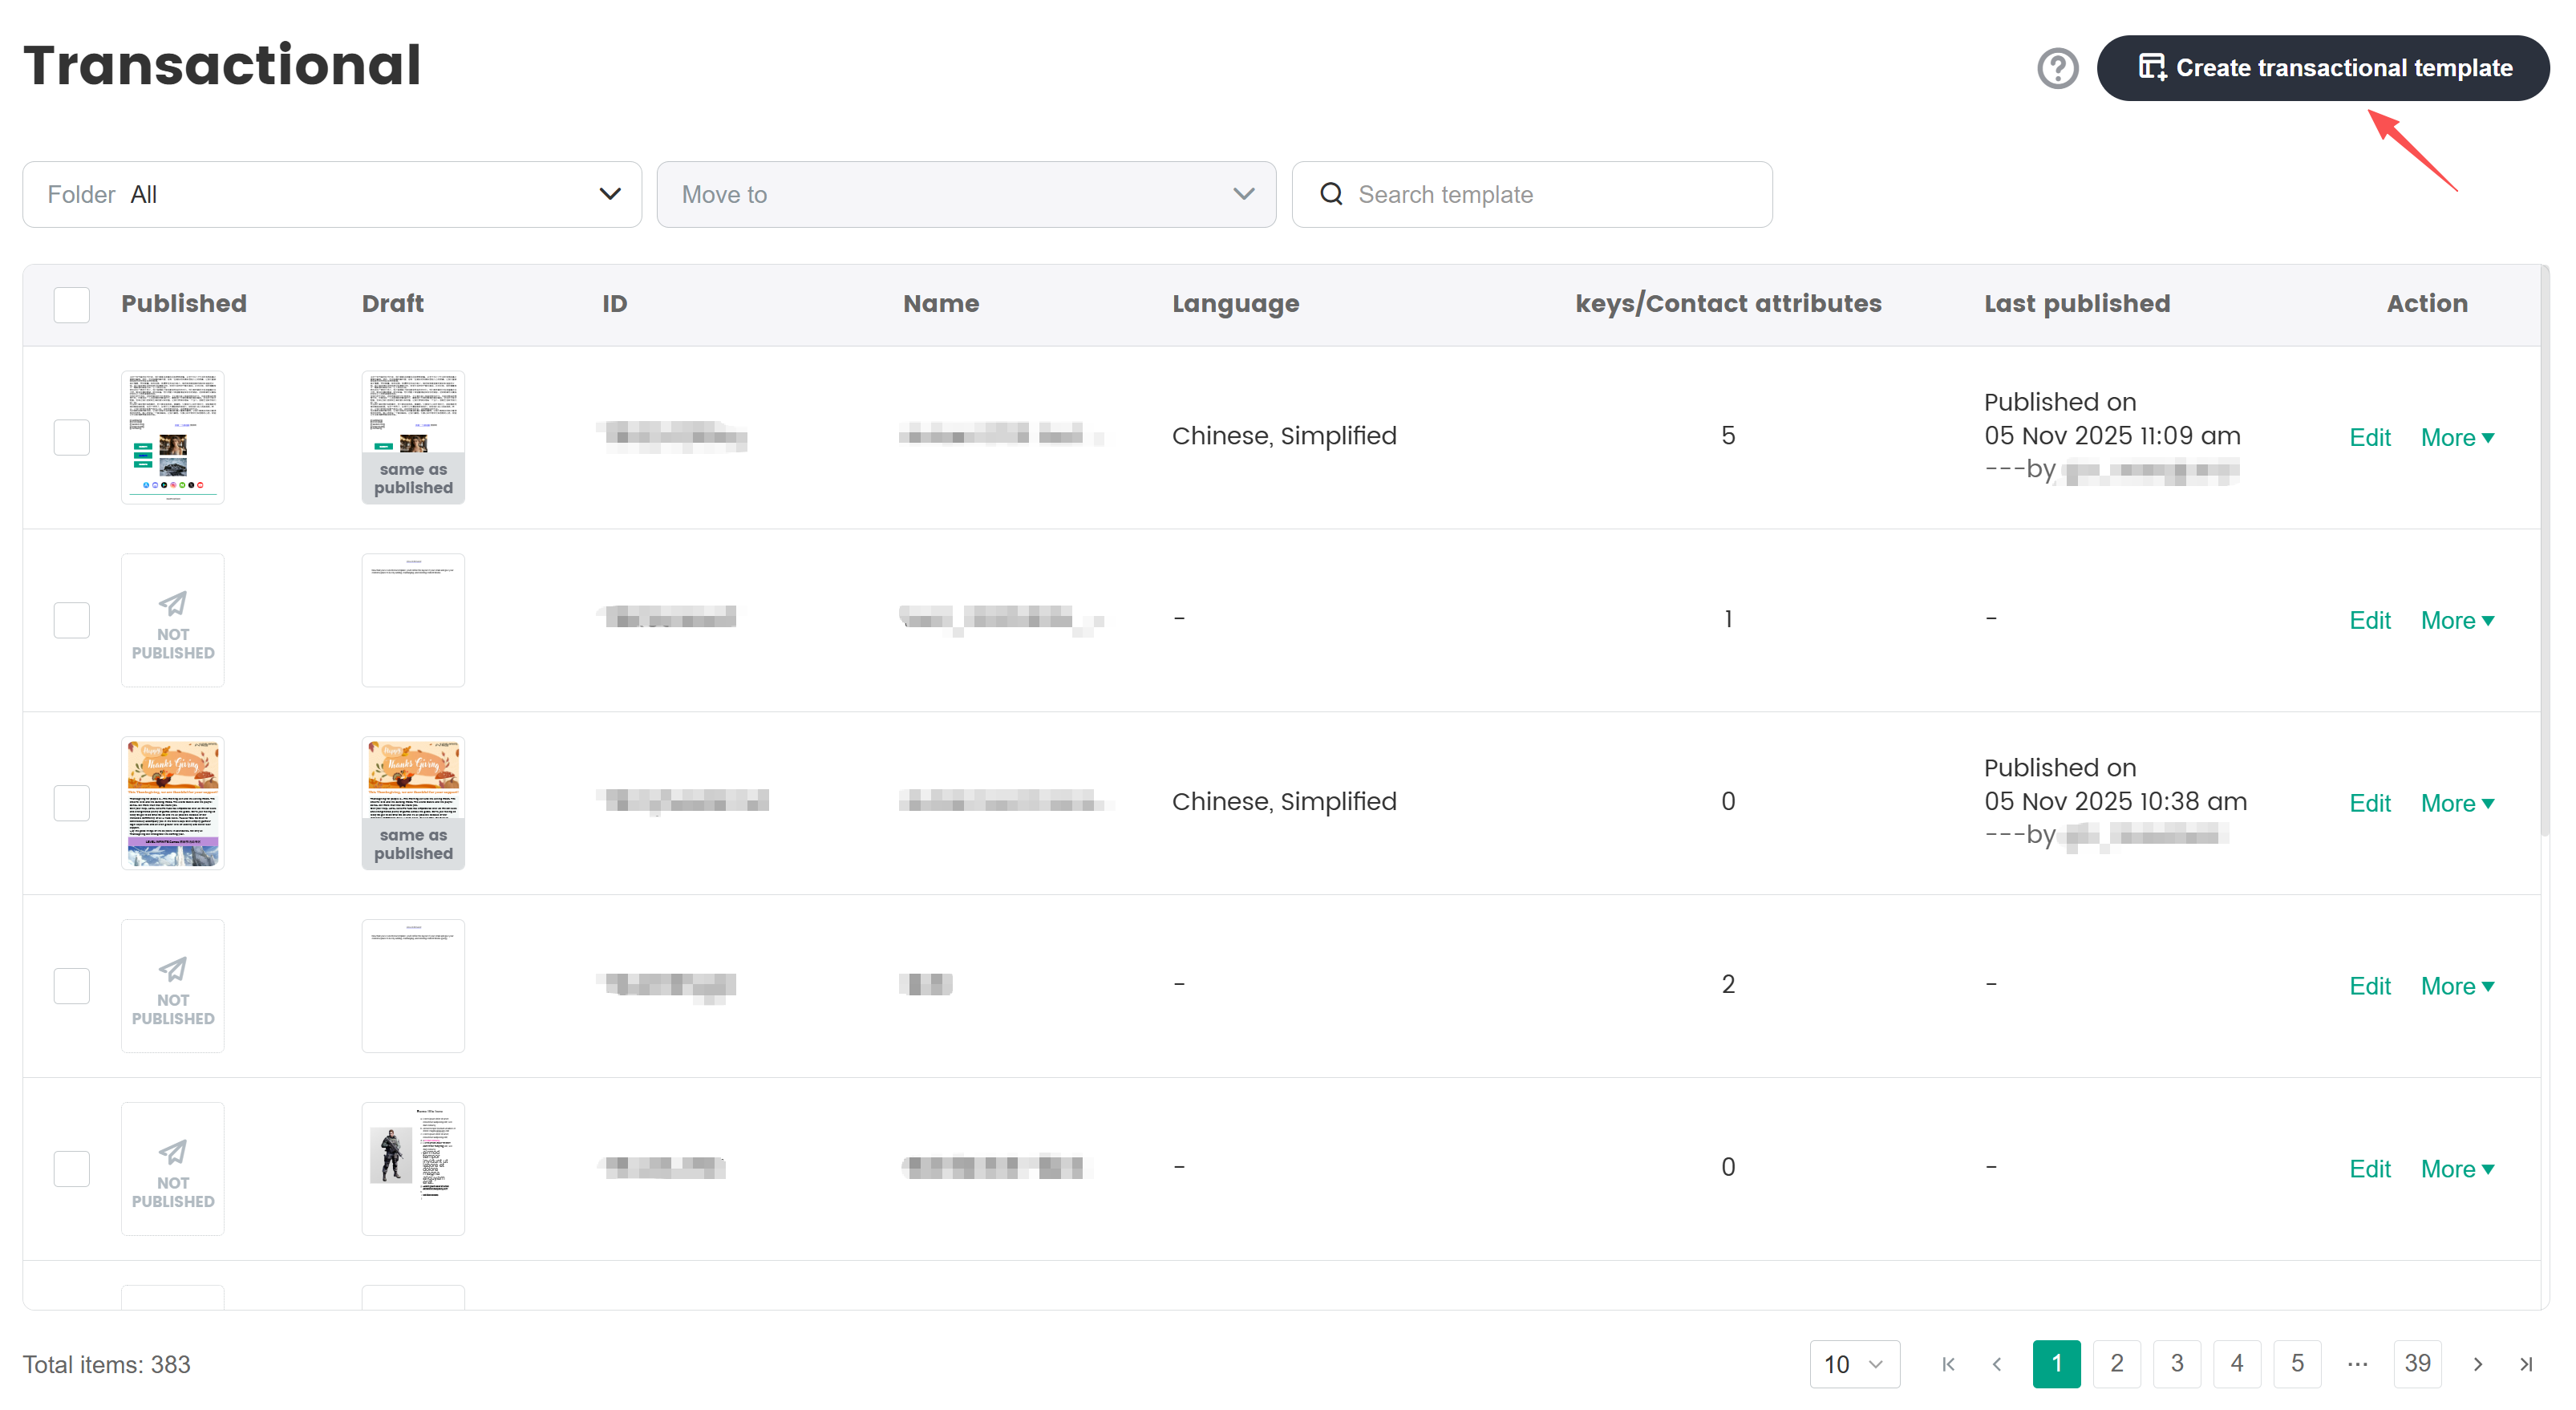Viewport: 2576px width, 1410px height.
Task: Click Edit on the Thanksgiving template row
Action: coord(2370,802)
